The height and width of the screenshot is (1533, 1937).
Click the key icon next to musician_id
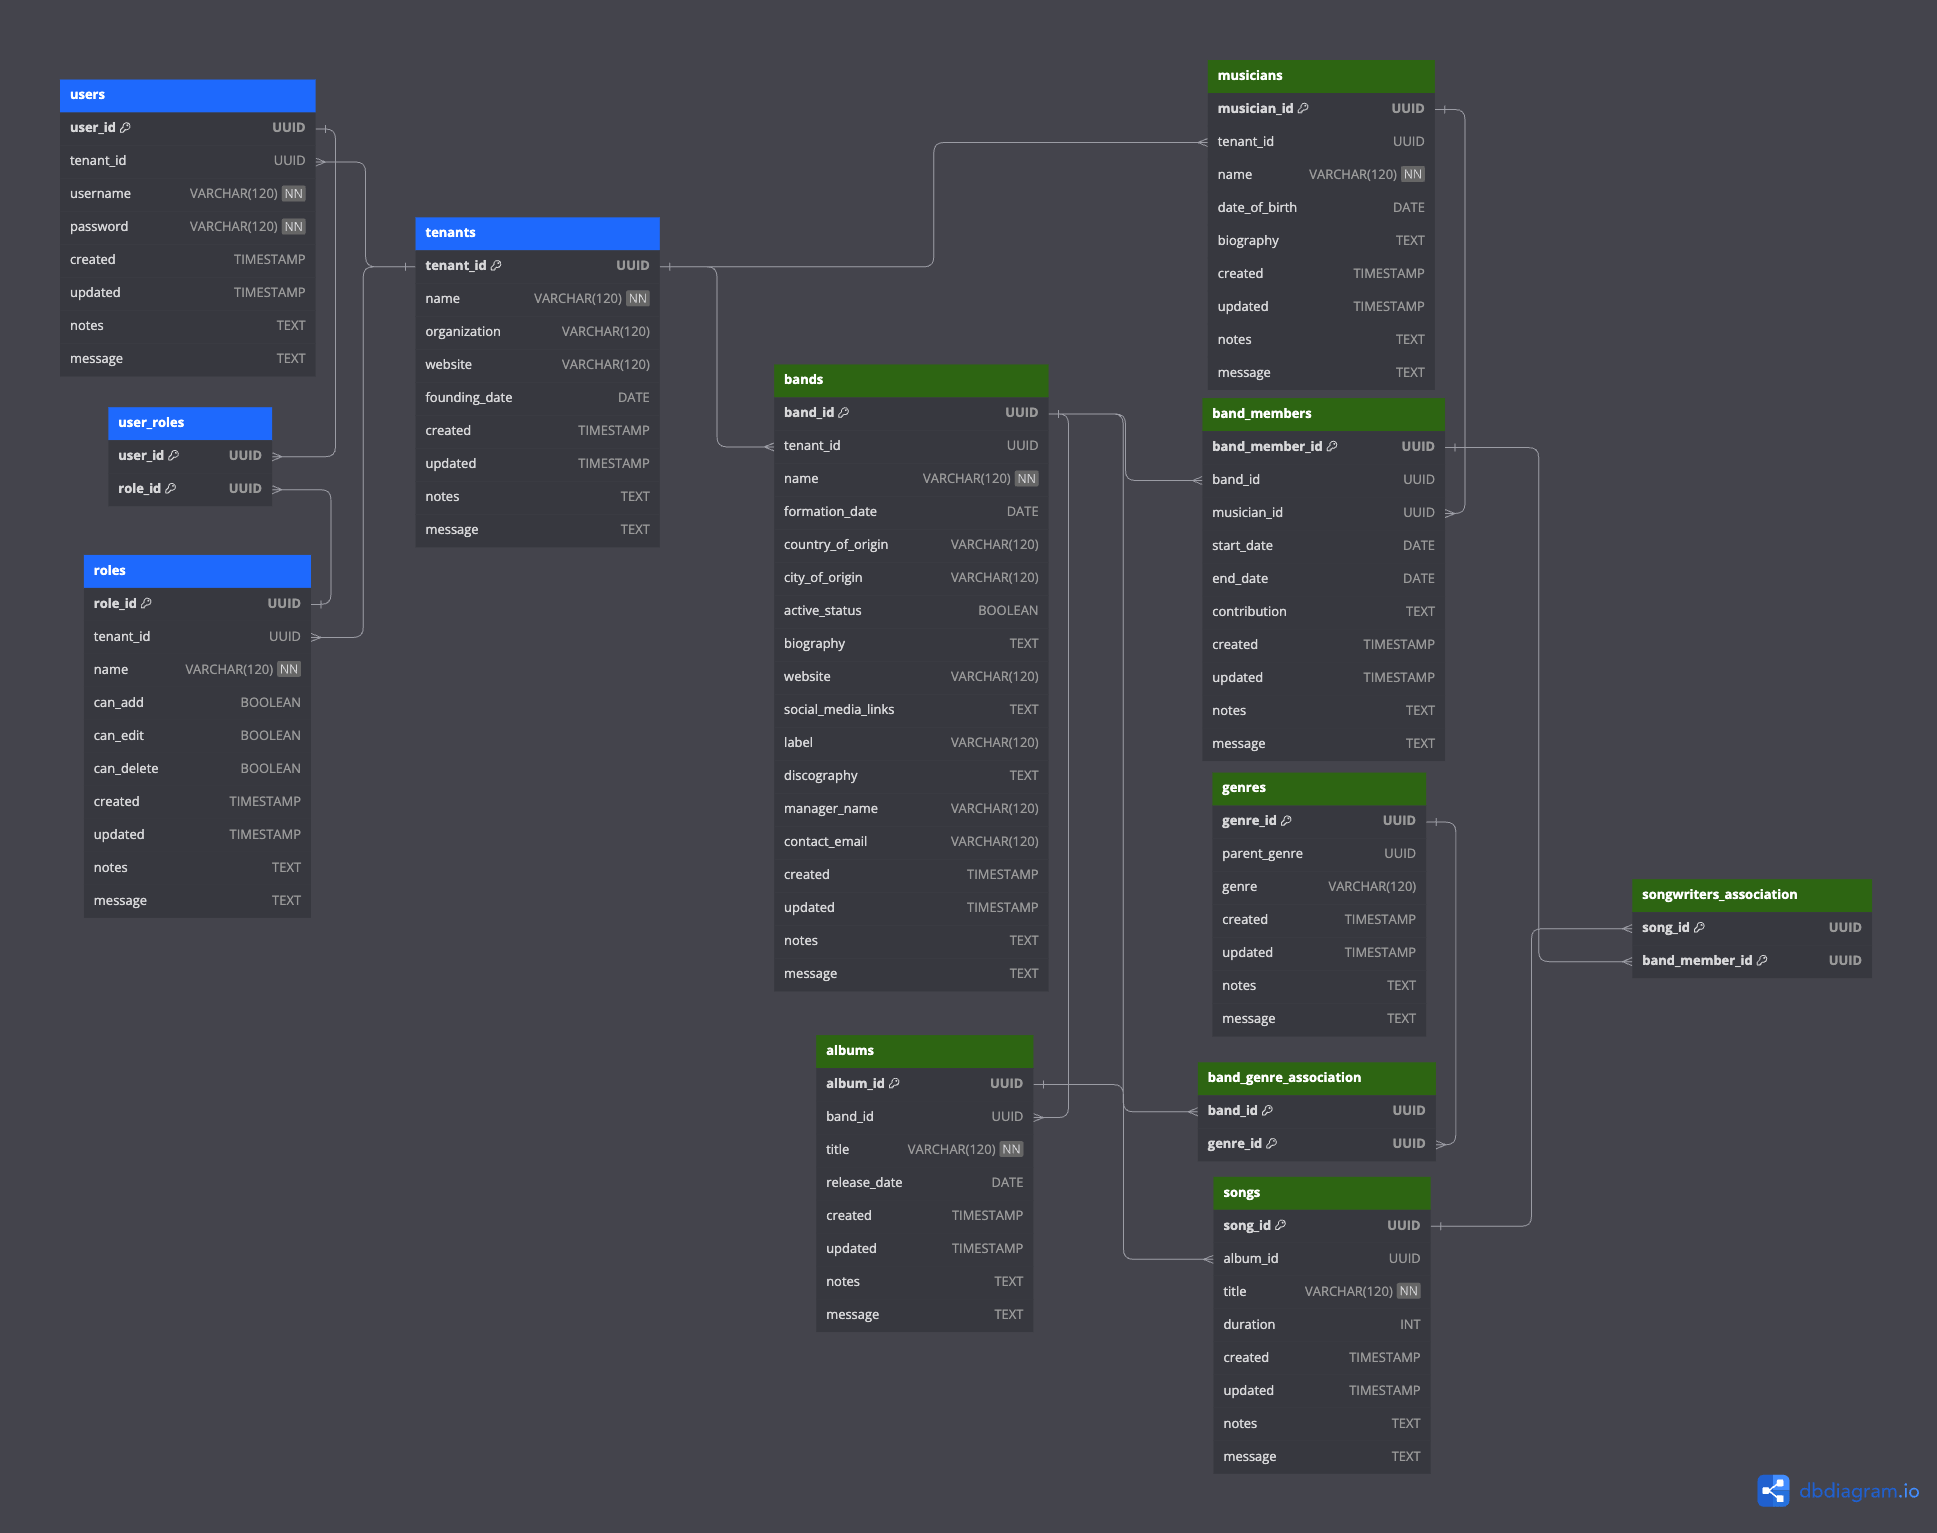point(1303,109)
